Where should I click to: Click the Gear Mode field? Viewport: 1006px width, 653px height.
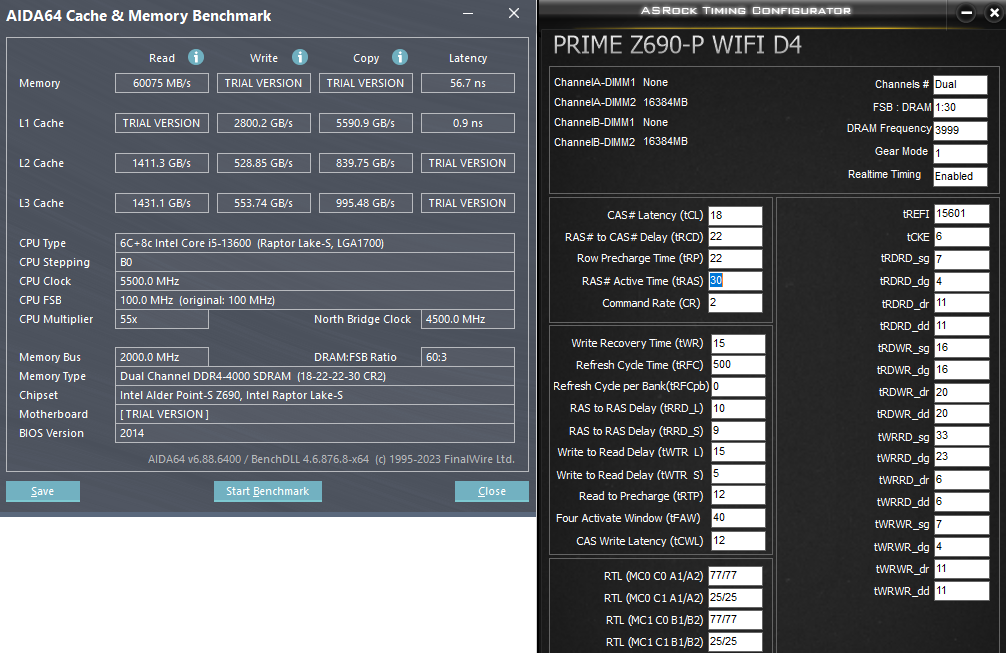[x=960, y=153]
